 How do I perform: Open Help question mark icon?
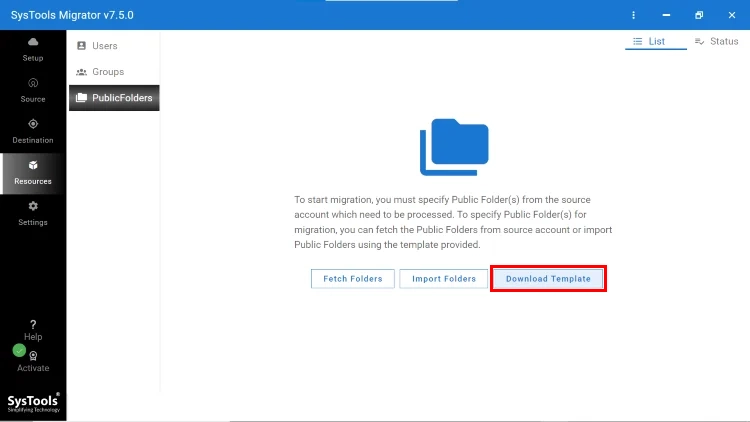pyautogui.click(x=33, y=325)
